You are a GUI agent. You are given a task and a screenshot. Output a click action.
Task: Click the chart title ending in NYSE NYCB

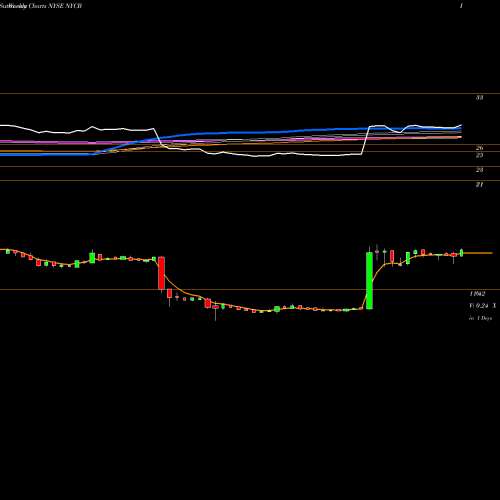click(41, 6)
